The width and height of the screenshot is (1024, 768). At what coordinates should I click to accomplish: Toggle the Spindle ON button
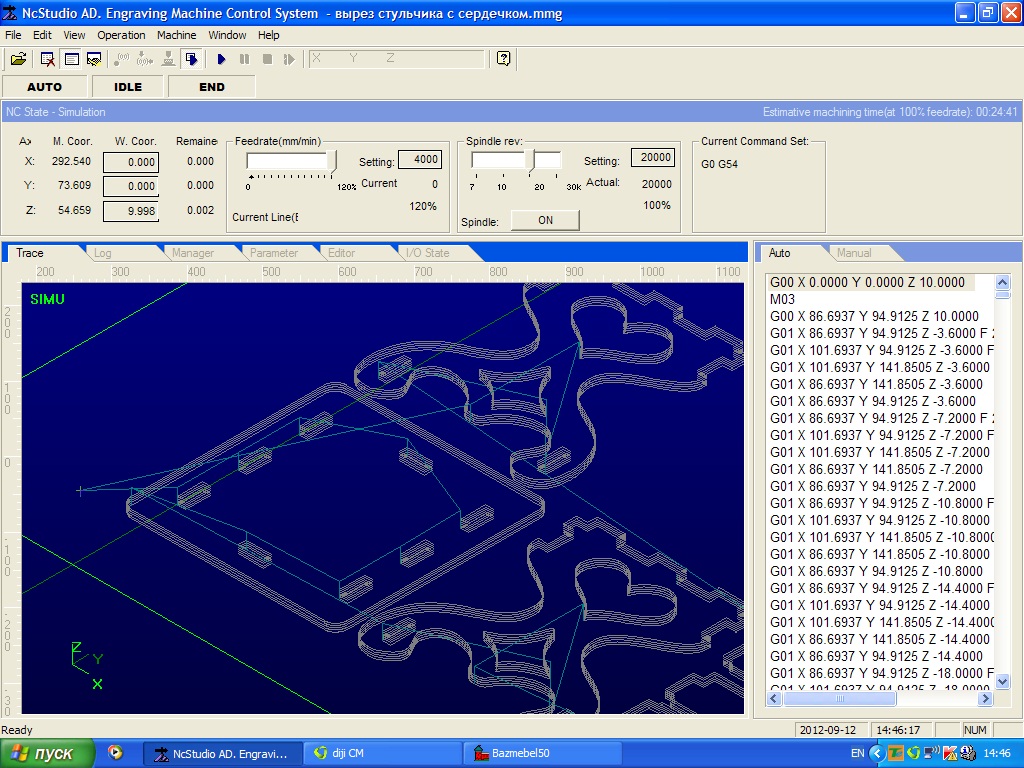tap(545, 221)
